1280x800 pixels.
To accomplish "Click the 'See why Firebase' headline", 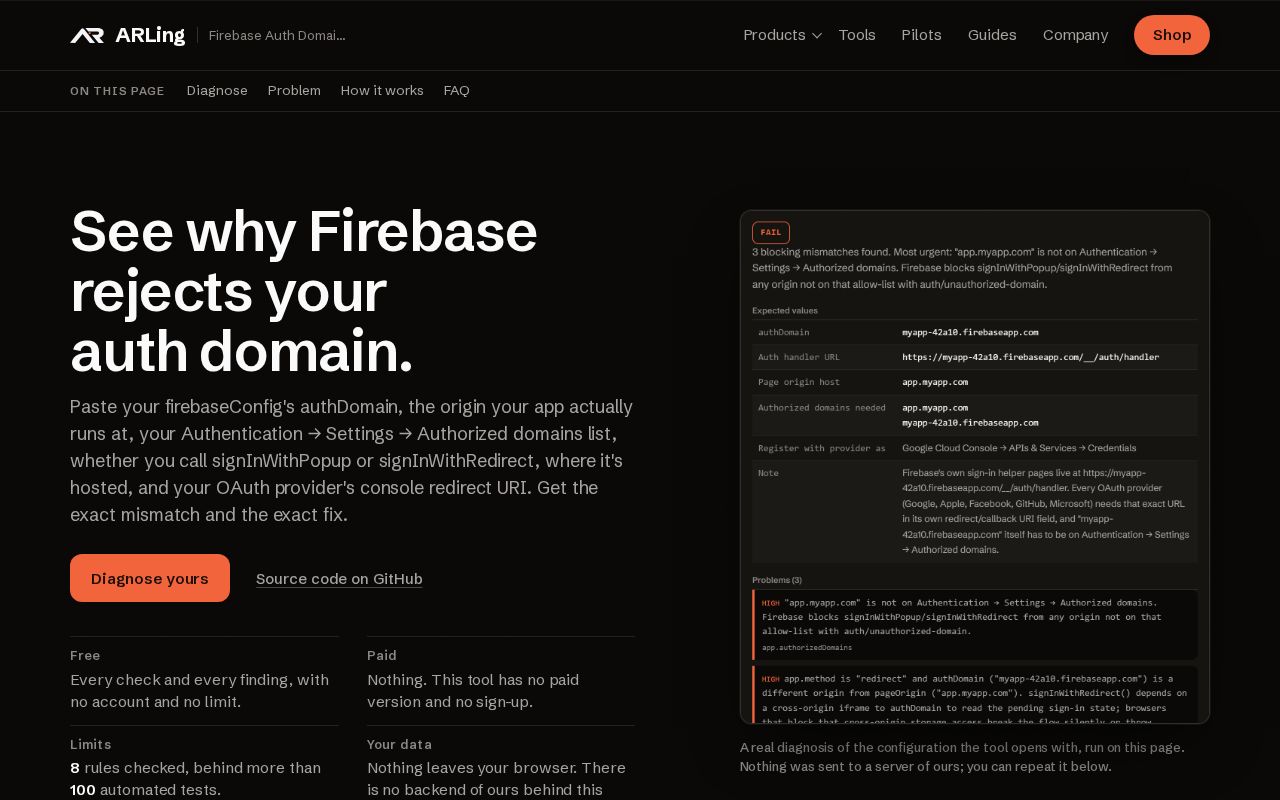I will [x=304, y=231].
